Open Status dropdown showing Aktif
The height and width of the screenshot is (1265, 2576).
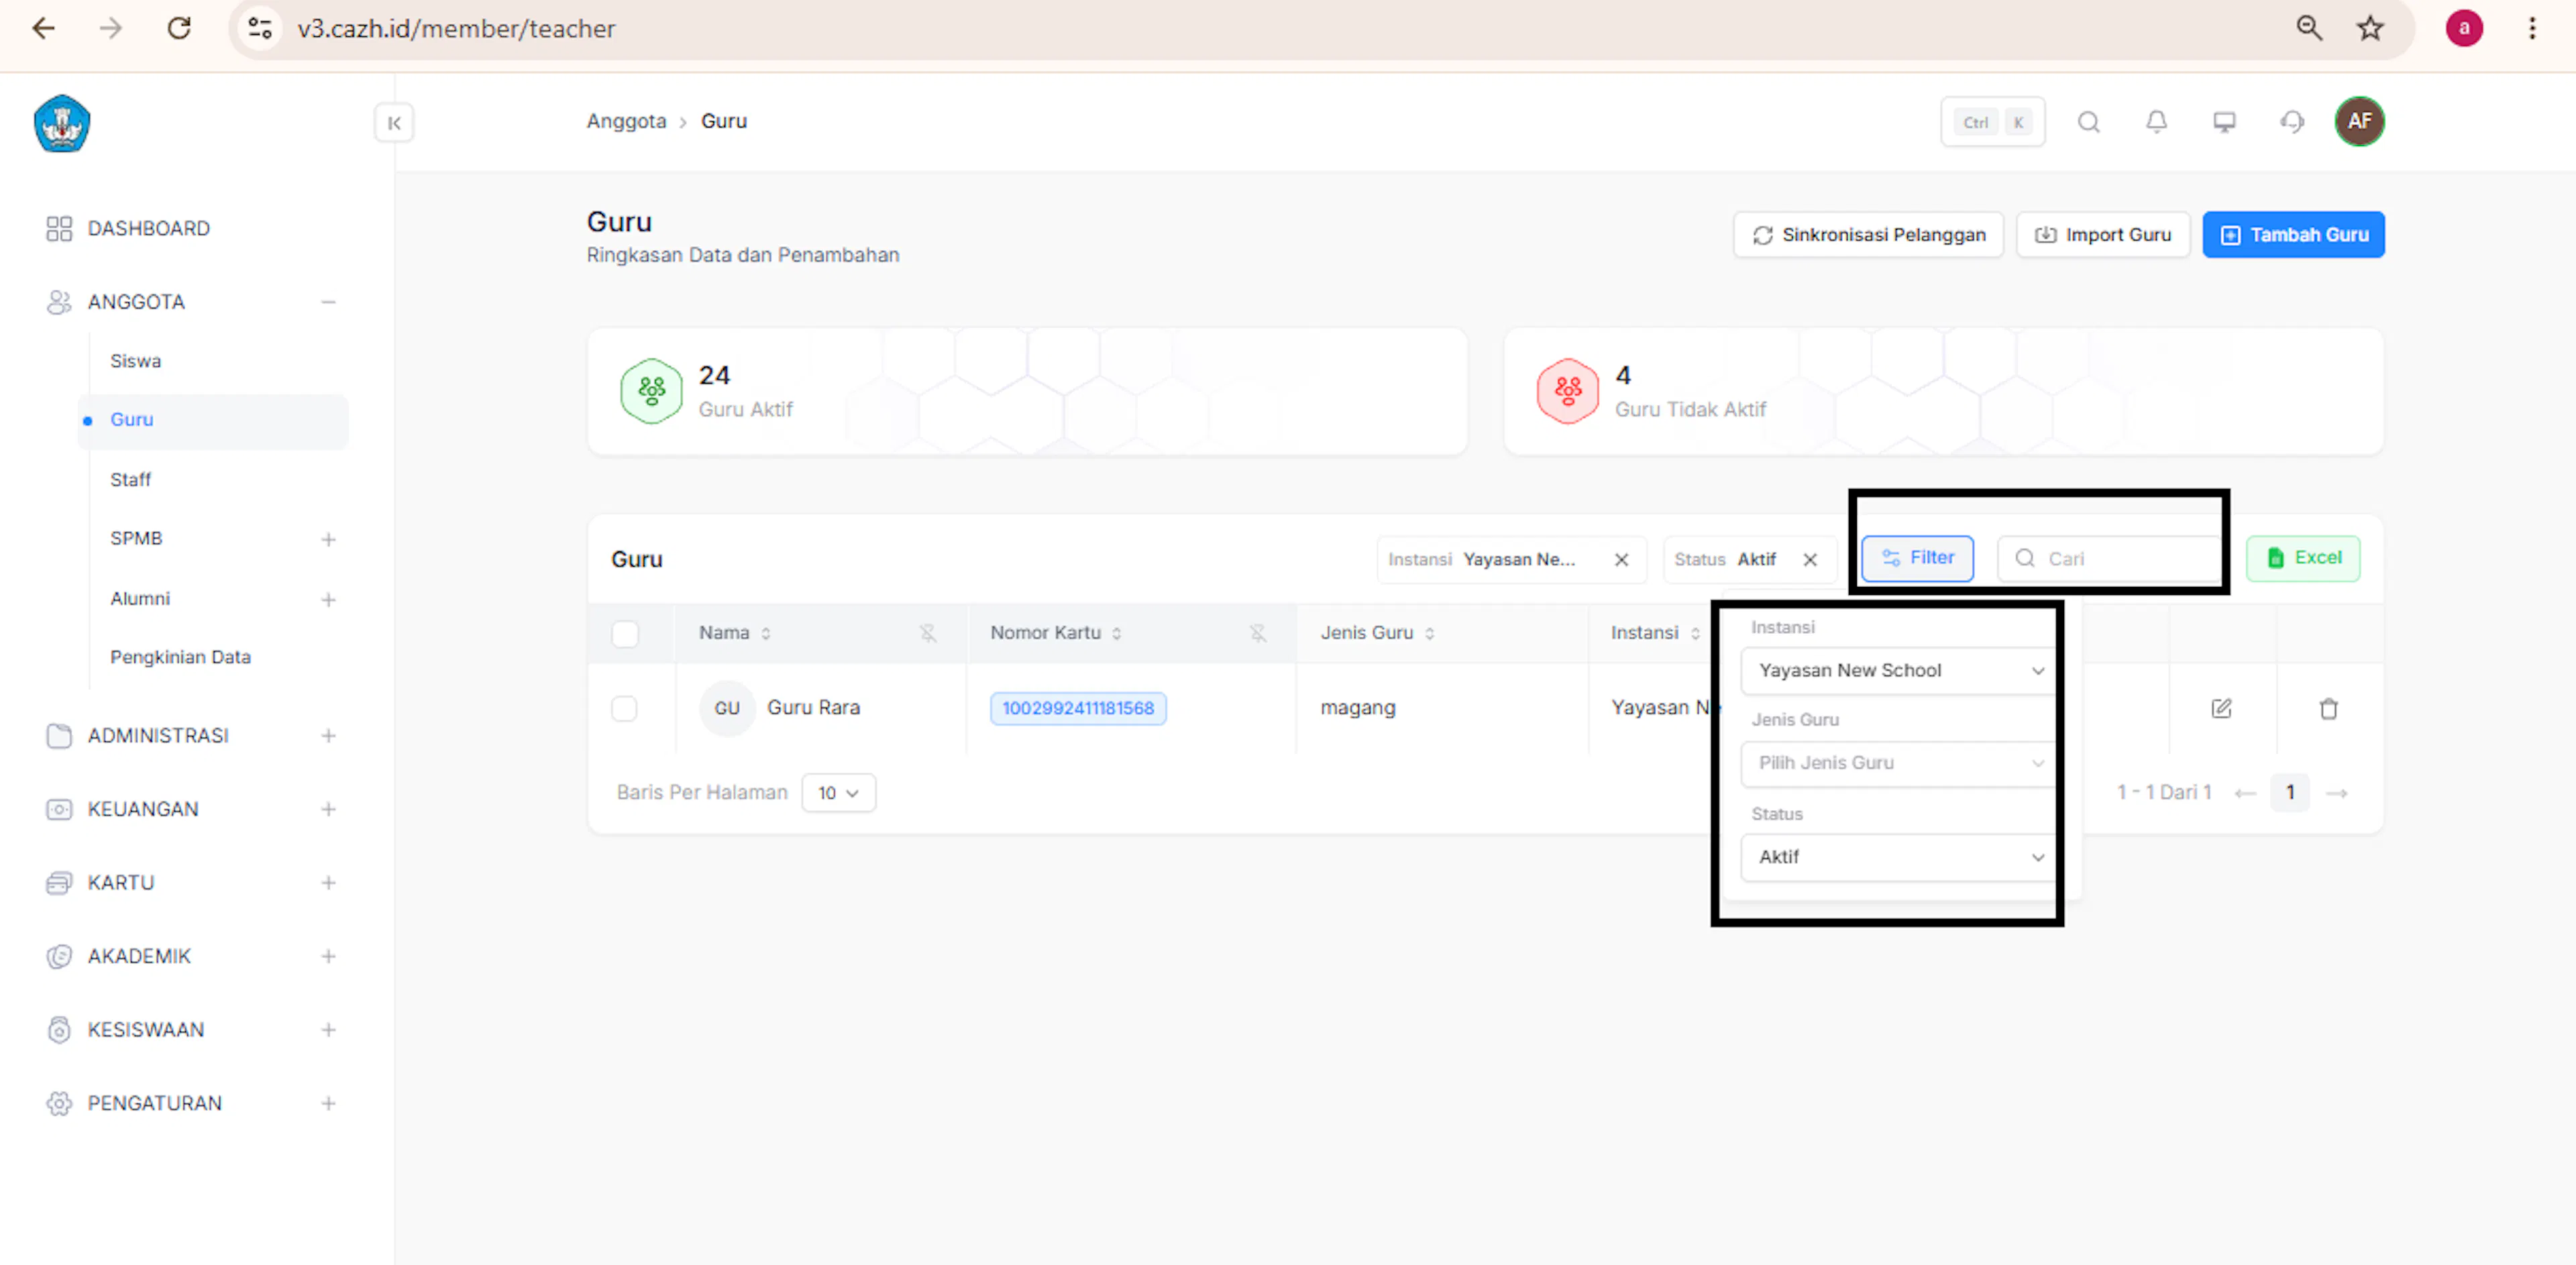pyautogui.click(x=1899, y=857)
